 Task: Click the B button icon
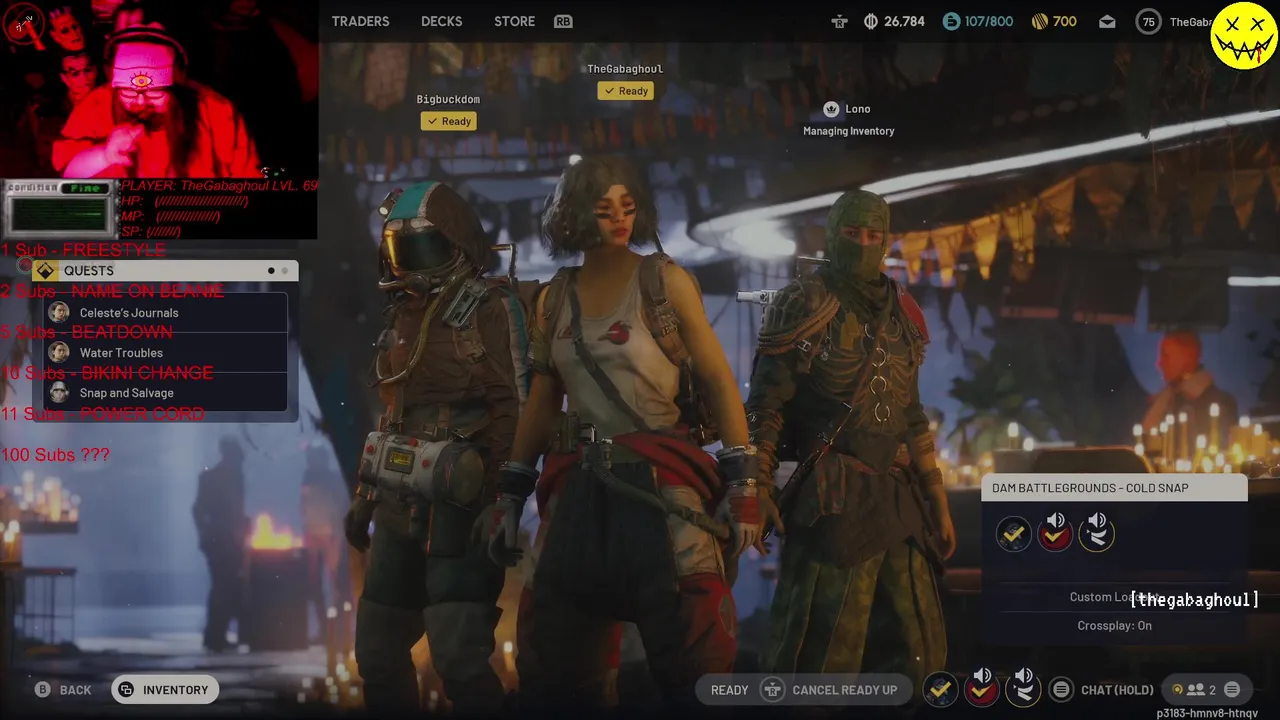42,690
